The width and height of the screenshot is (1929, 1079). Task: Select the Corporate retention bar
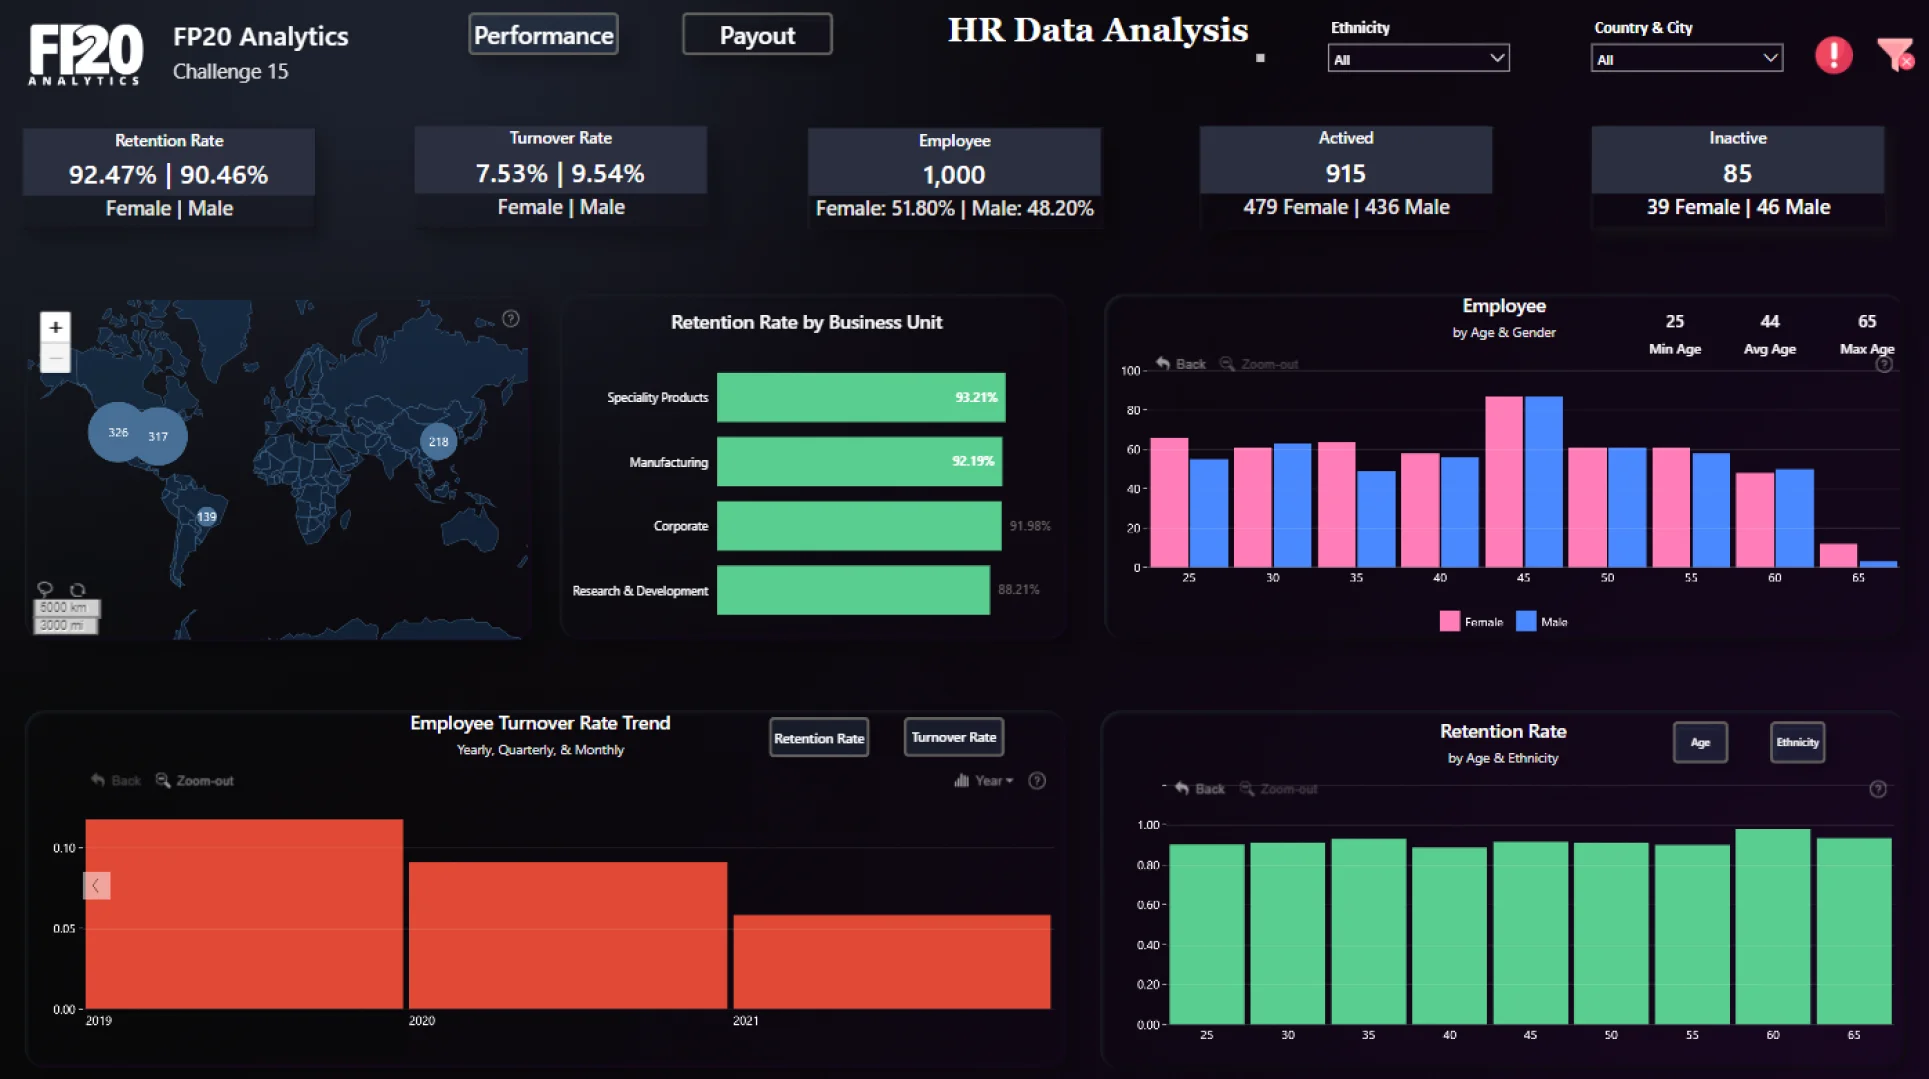point(859,526)
